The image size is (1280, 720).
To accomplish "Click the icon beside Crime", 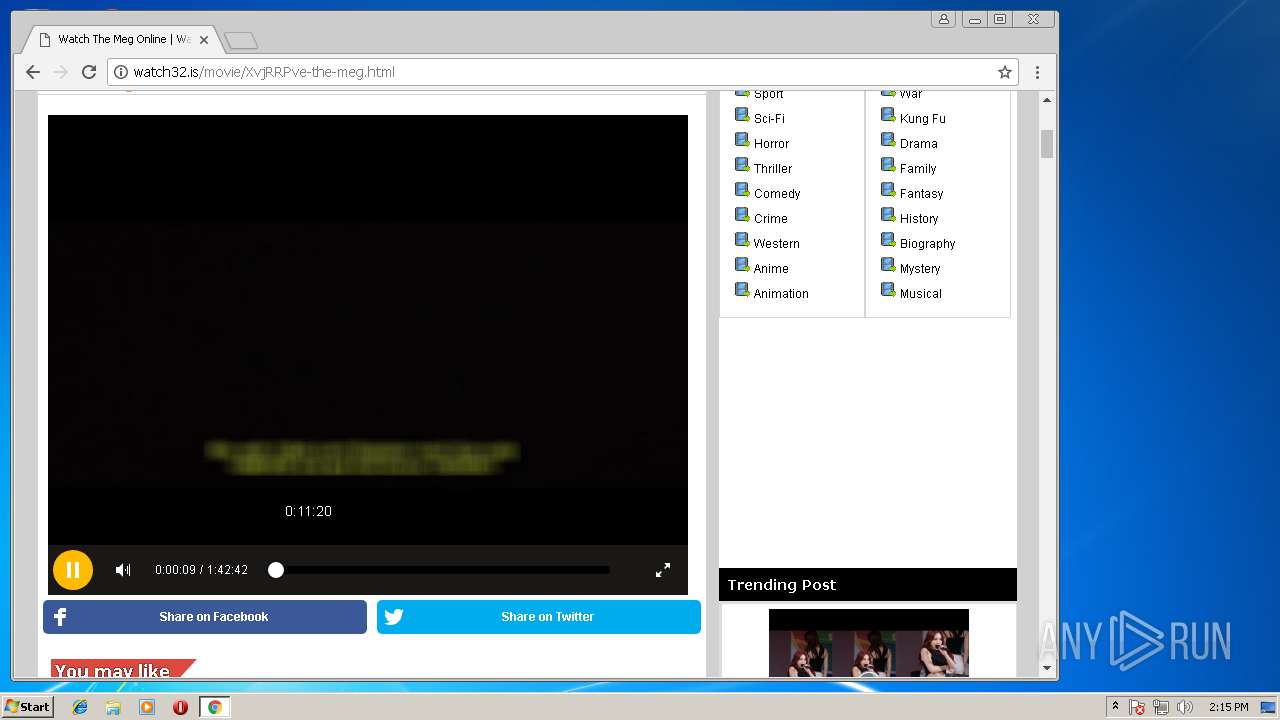I will click(742, 215).
